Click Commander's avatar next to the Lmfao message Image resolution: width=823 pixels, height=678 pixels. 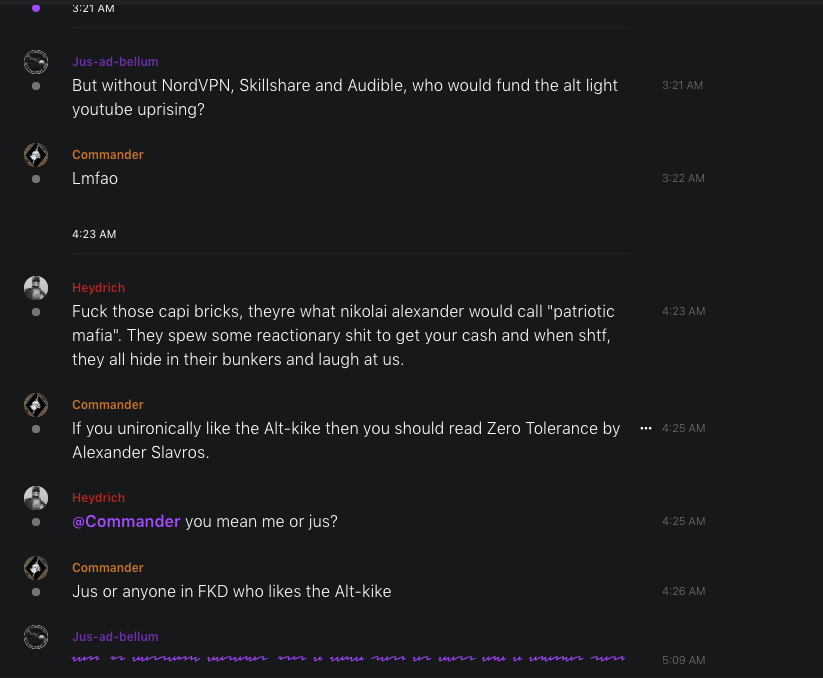point(36,155)
